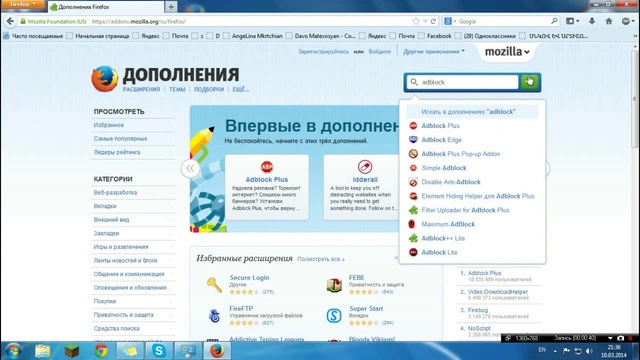Click the FireFTP extension icon

click(214, 316)
